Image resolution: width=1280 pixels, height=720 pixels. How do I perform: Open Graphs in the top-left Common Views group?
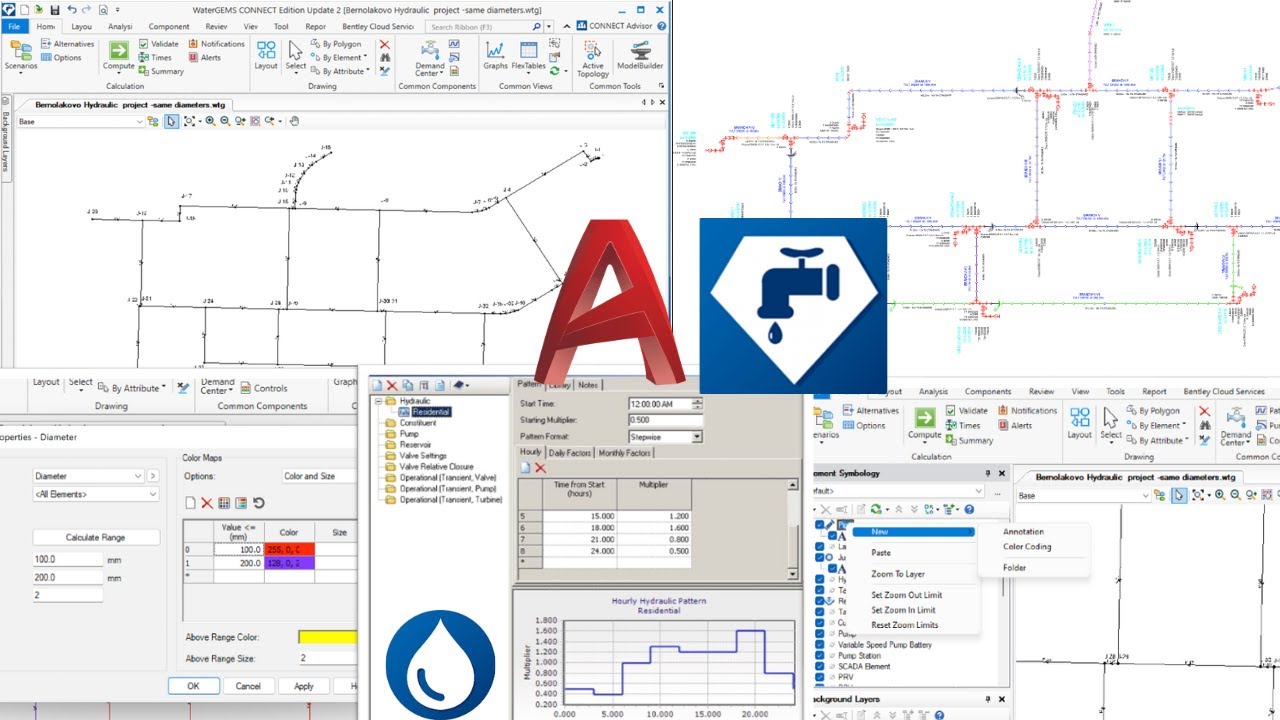(496, 55)
